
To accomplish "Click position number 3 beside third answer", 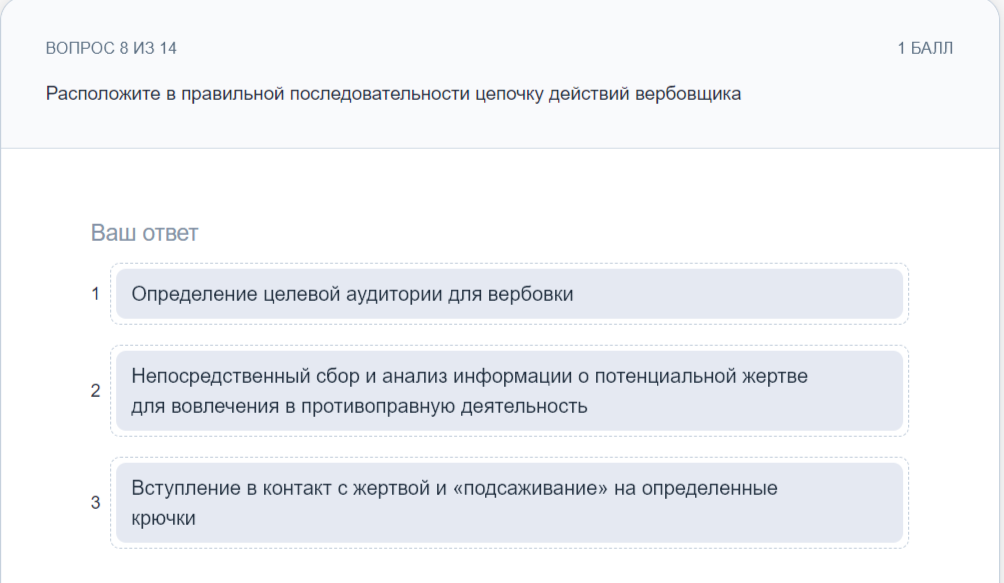I will (x=95, y=502).
